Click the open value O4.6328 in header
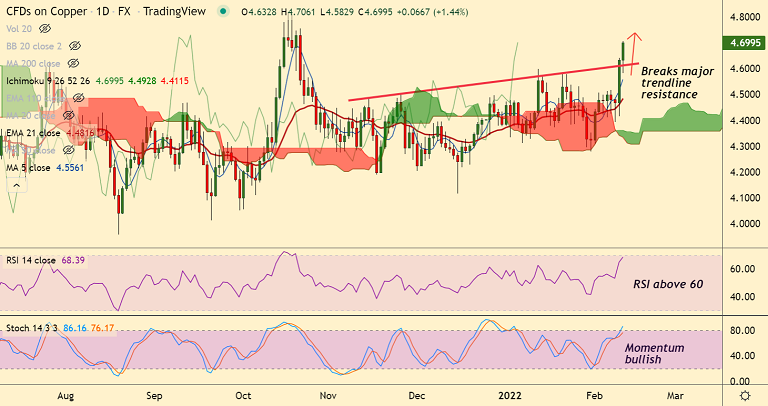Viewport: 768px width, 406px height. tap(259, 12)
